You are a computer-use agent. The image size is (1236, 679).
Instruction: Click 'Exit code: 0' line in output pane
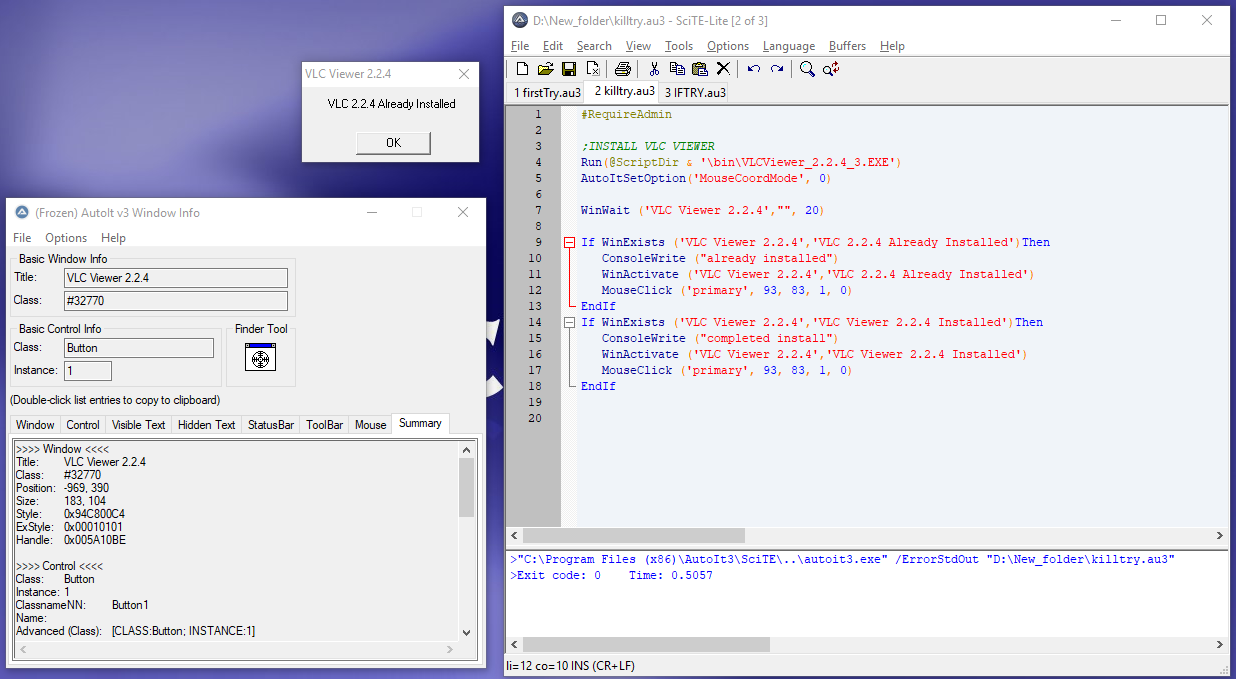click(x=611, y=576)
